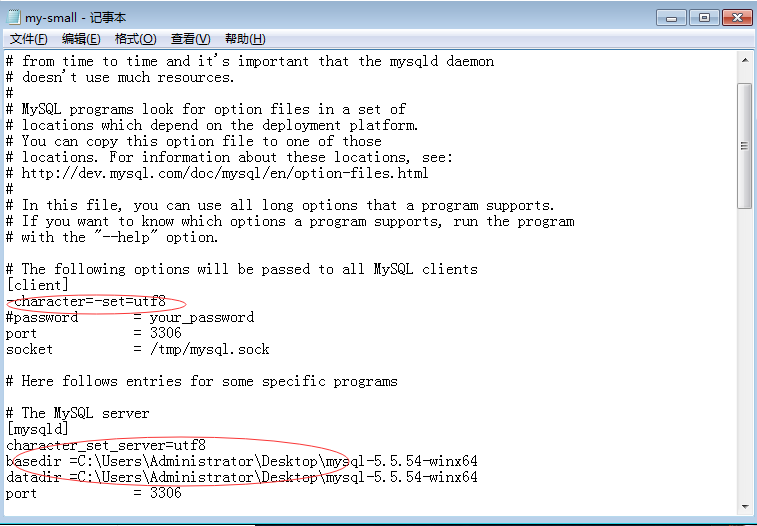The image size is (757, 526).
Task: Place cursor on the socket = /tmp/mysql.sock line
Action: pyautogui.click(x=138, y=349)
